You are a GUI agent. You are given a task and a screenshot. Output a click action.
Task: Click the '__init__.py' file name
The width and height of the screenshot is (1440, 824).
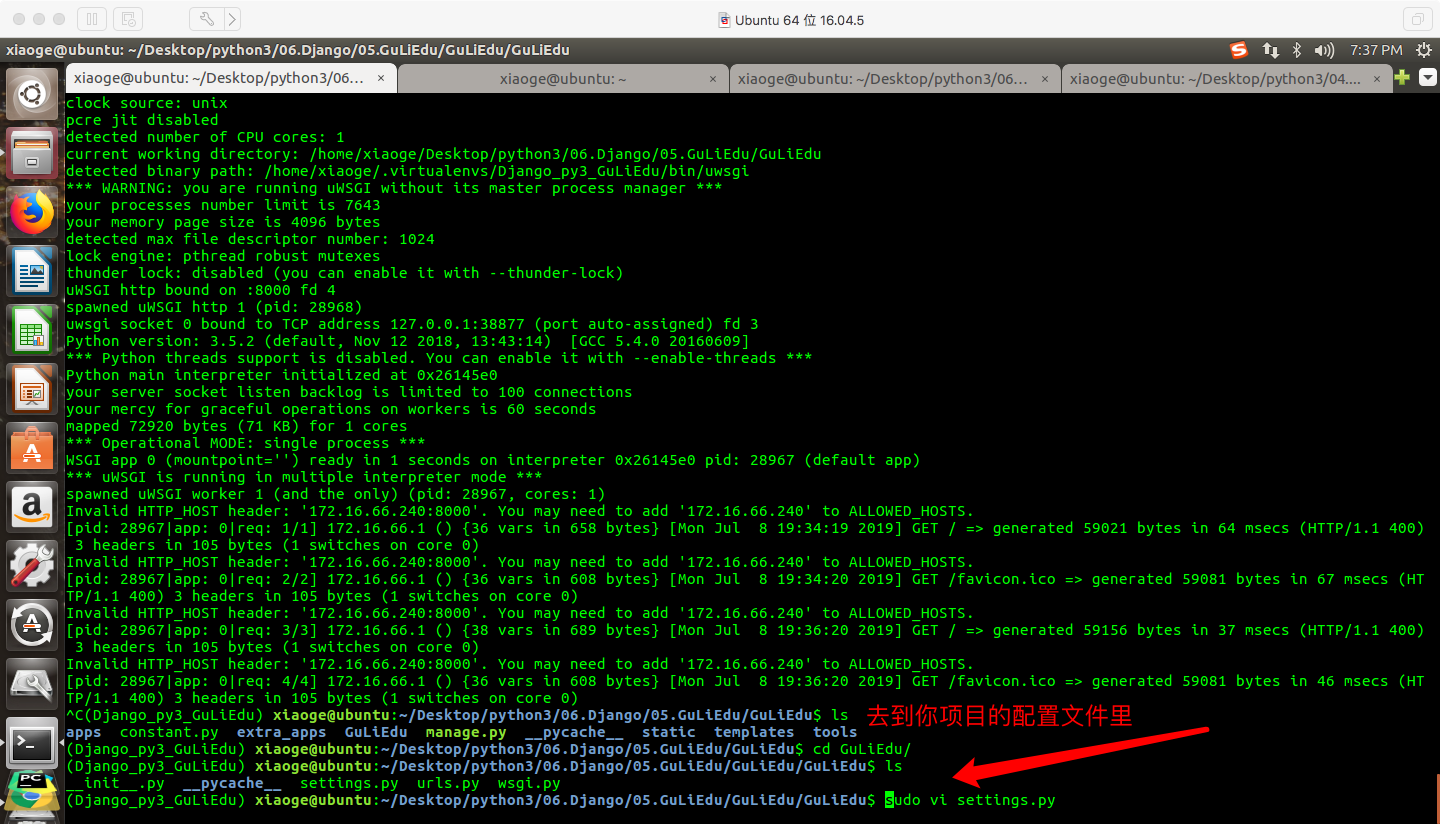pos(115,783)
